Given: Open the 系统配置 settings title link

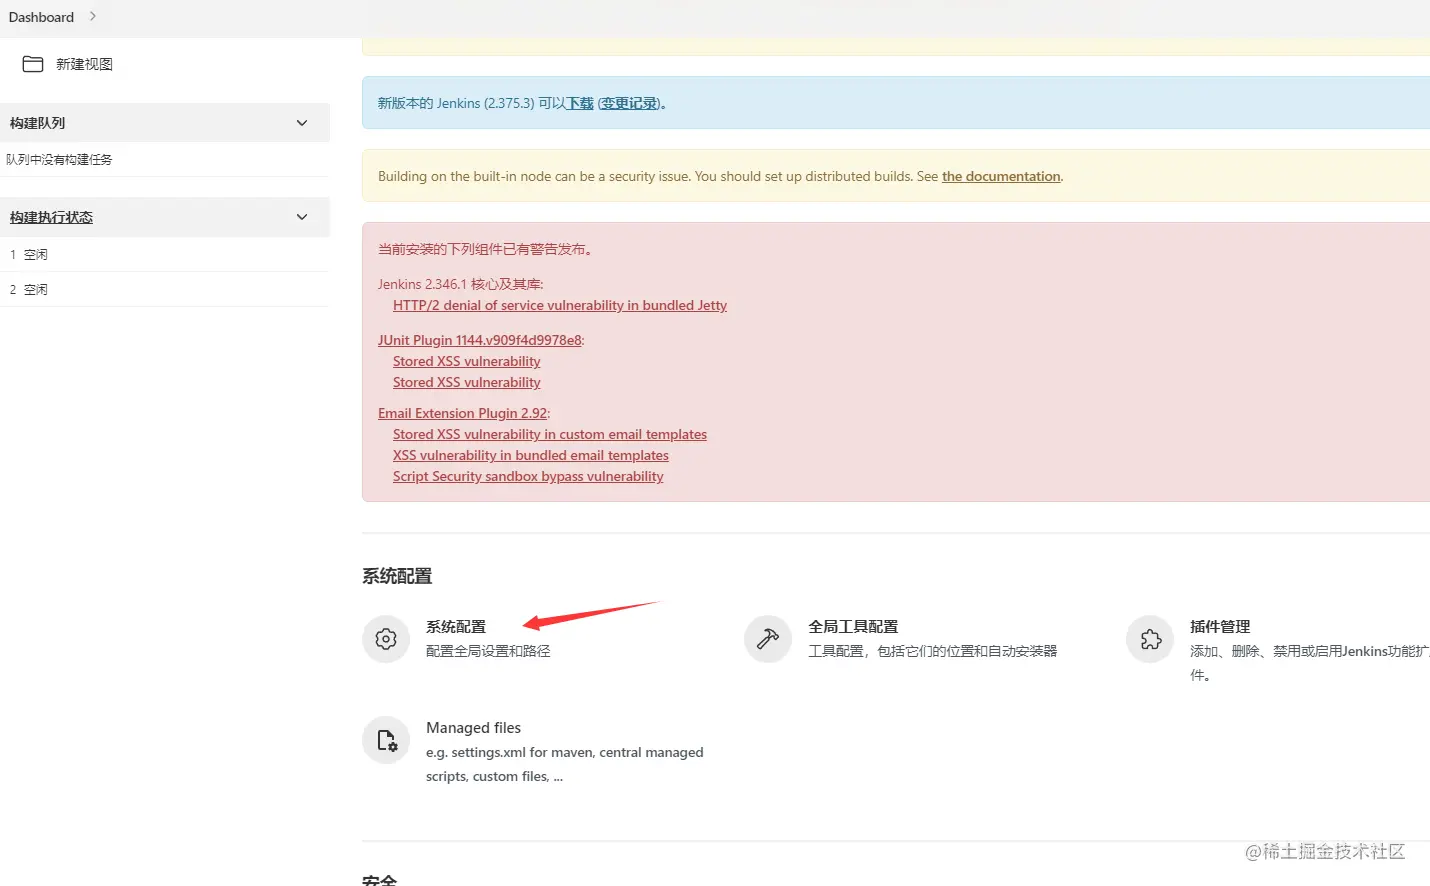Looking at the screenshot, I should tap(456, 627).
